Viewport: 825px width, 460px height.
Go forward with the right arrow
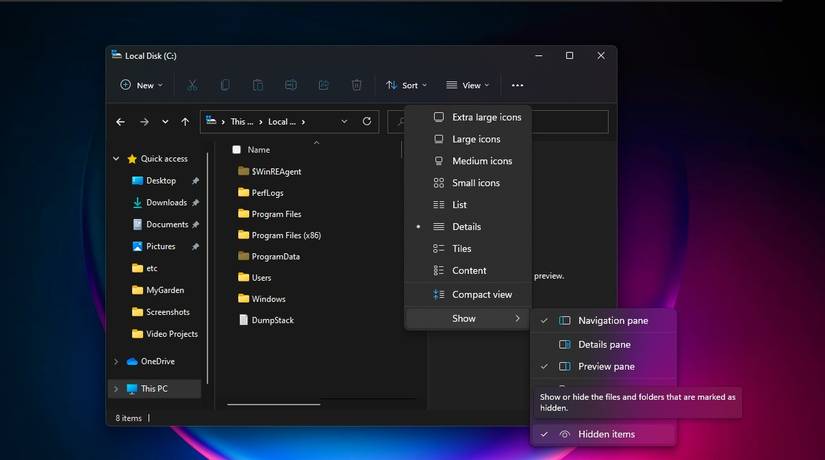click(144, 122)
